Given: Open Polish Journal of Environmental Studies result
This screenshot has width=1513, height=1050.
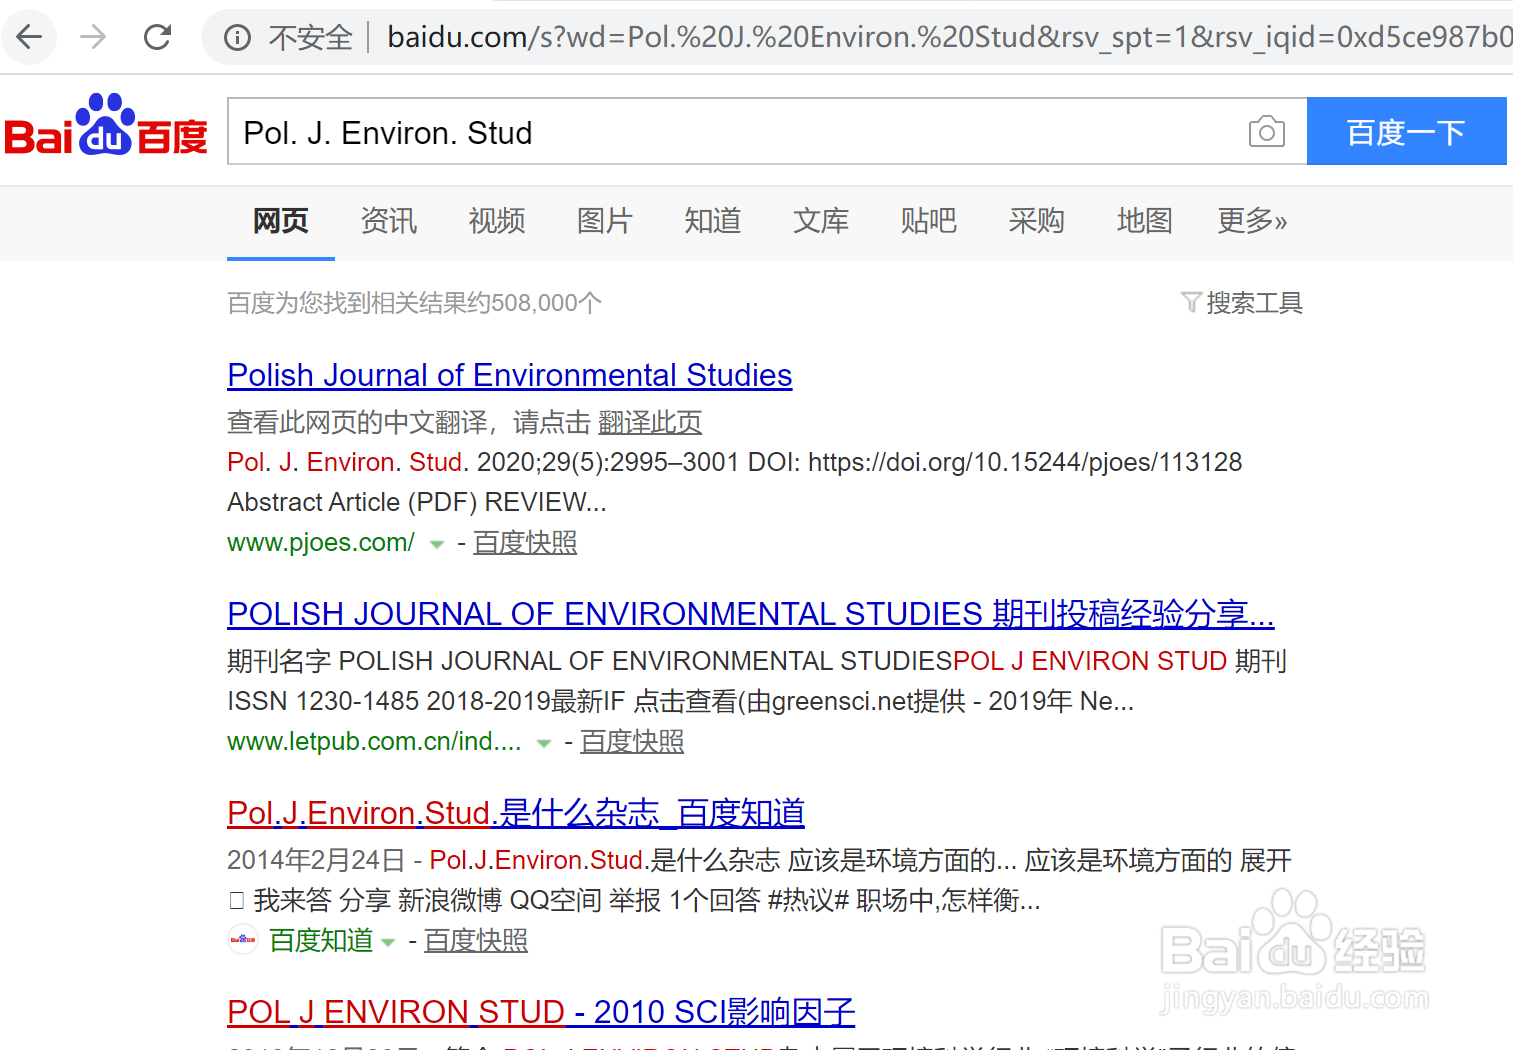Looking at the screenshot, I should [x=510, y=375].
